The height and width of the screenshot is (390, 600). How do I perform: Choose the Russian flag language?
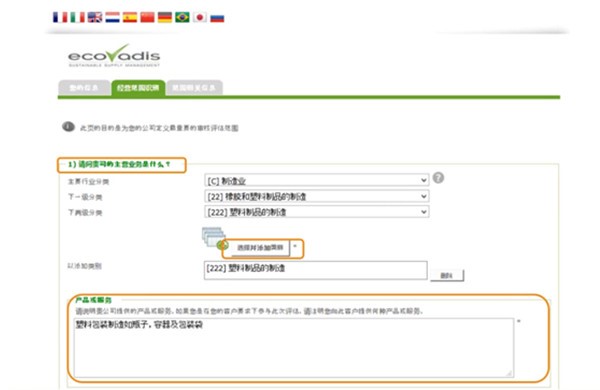click(x=217, y=17)
